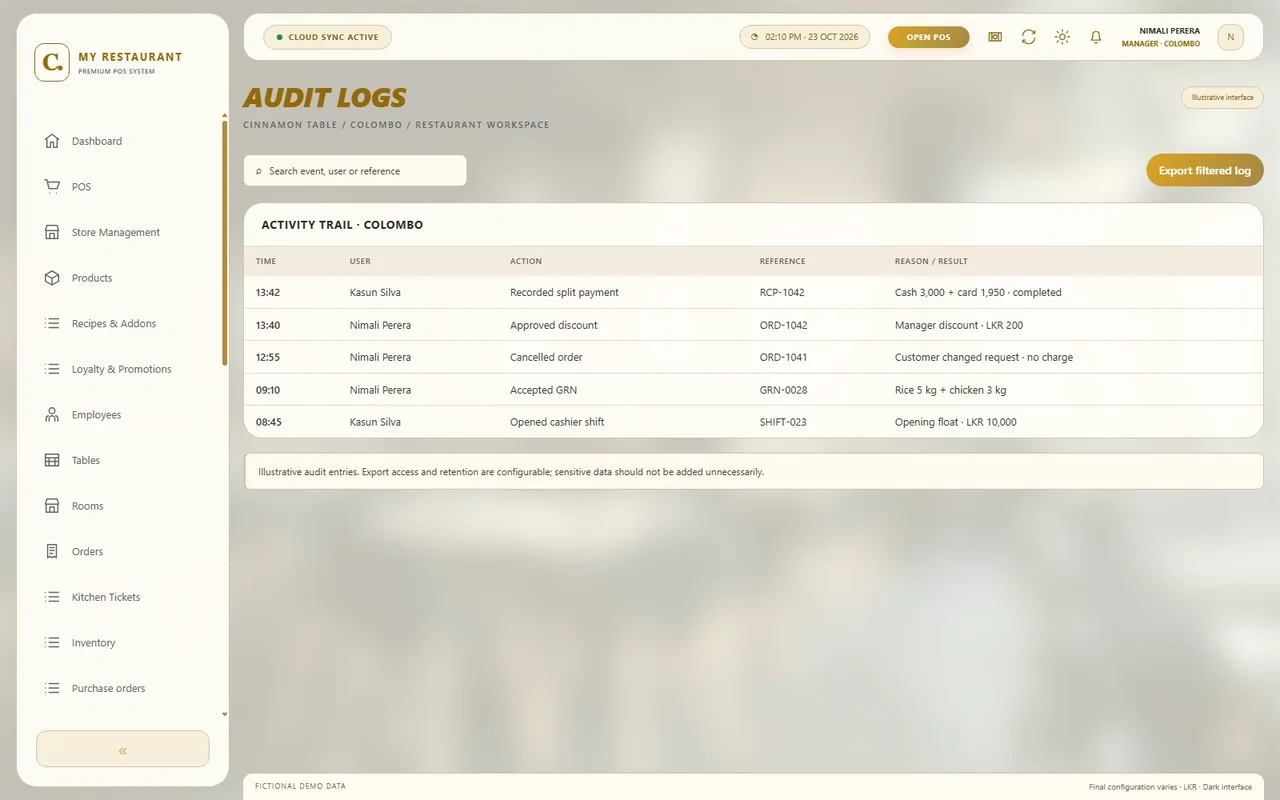Toggle the sun brightness theme icon

click(x=1062, y=37)
